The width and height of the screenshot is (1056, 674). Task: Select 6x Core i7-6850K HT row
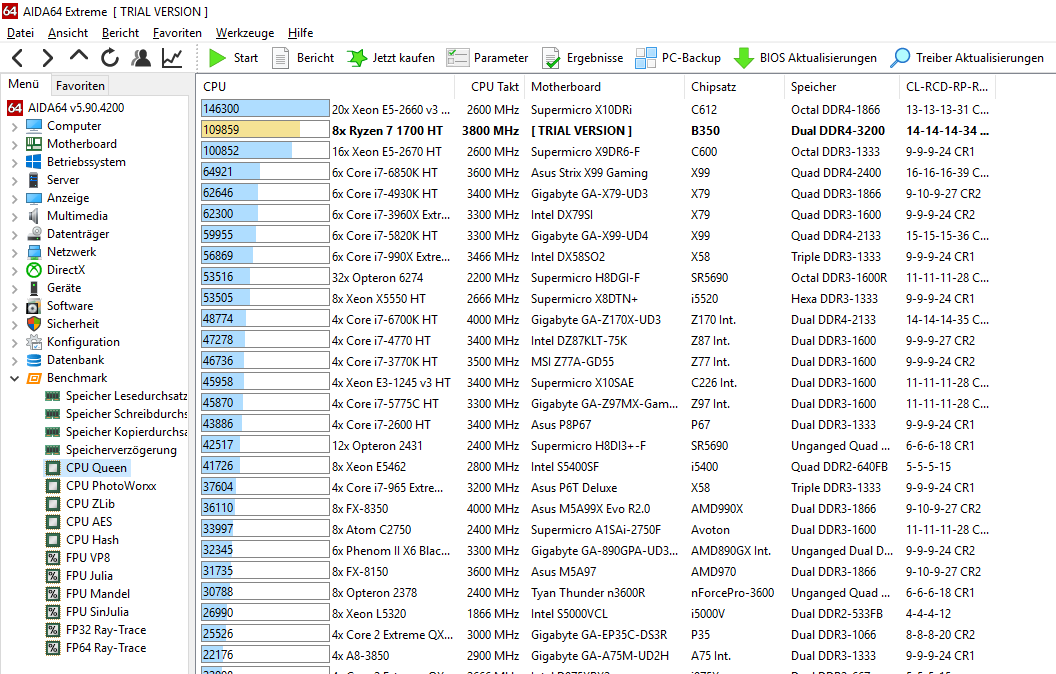[x=597, y=172]
